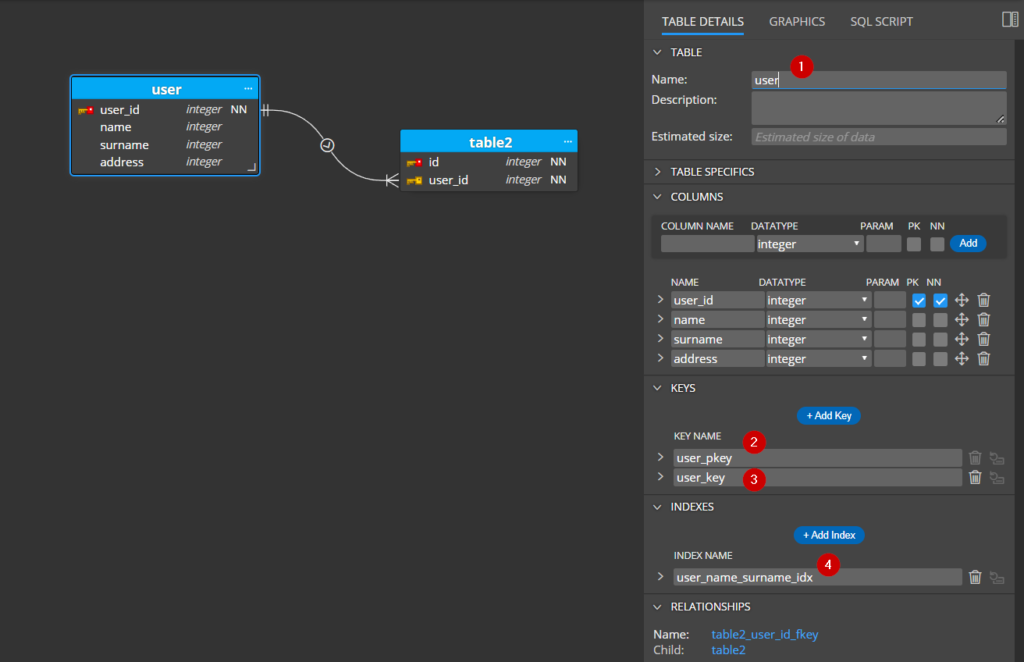Click the user_key key name field

[x=817, y=478]
